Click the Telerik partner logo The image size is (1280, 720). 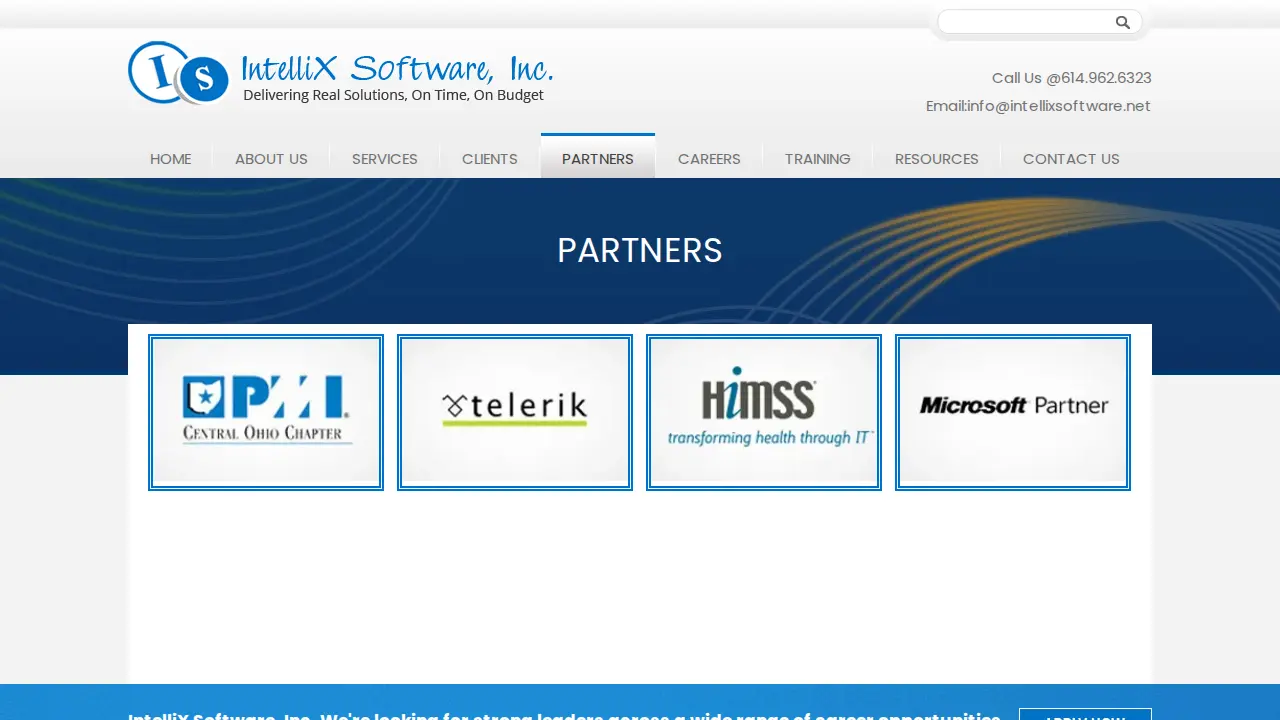click(515, 412)
